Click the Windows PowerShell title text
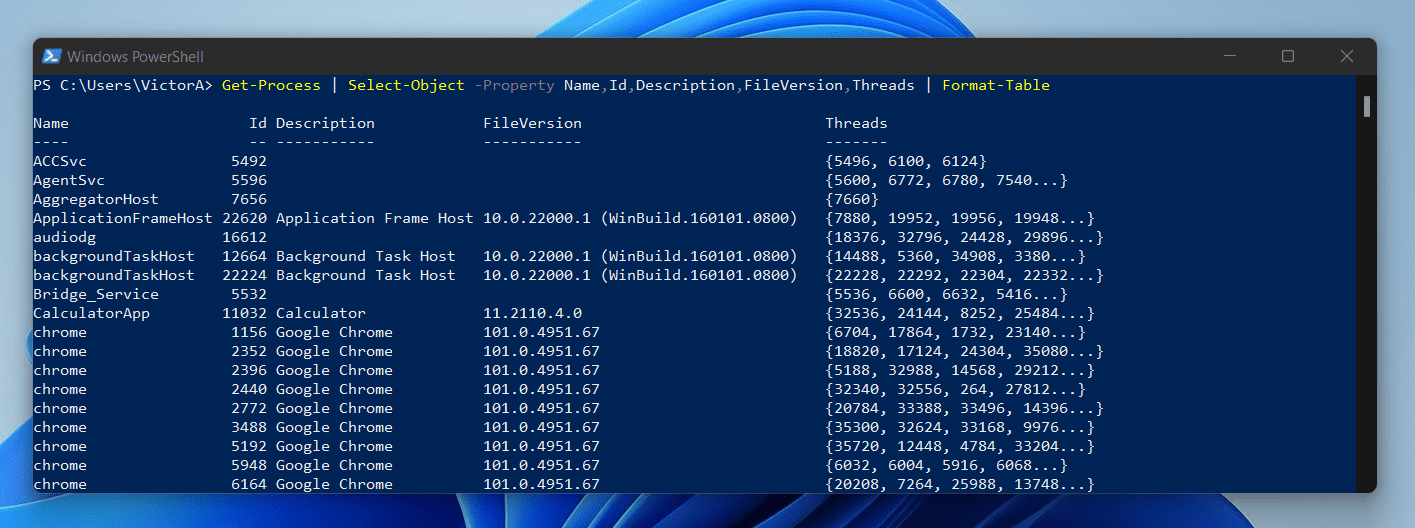 (136, 57)
